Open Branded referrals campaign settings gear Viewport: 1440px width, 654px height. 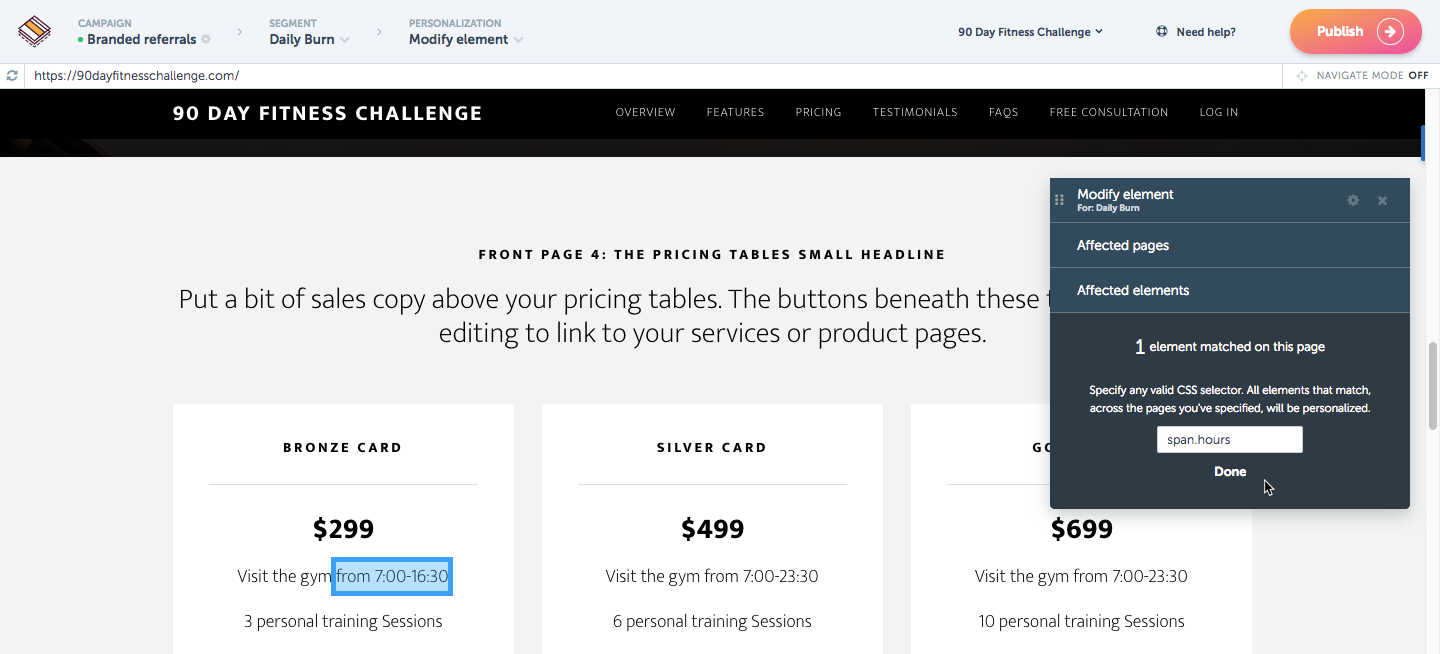pyautogui.click(x=206, y=40)
